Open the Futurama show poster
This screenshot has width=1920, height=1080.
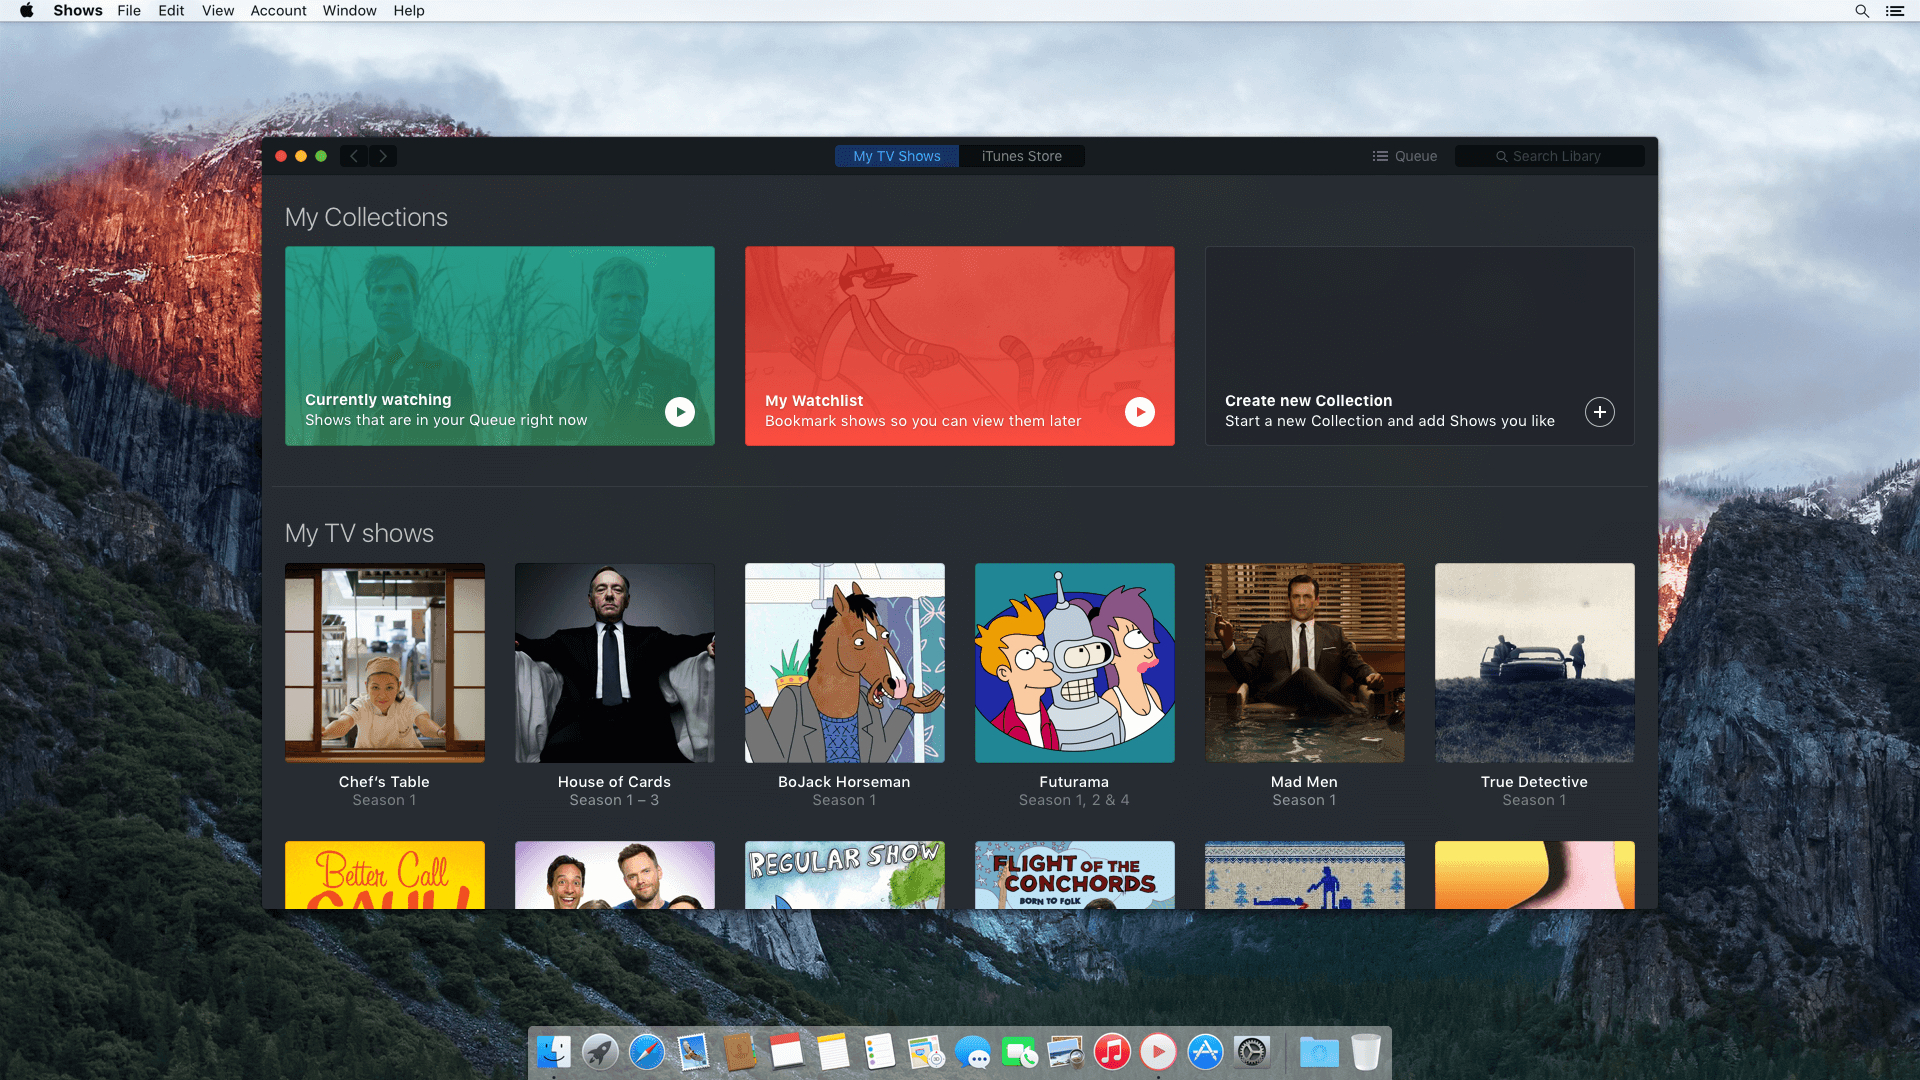1075,663
